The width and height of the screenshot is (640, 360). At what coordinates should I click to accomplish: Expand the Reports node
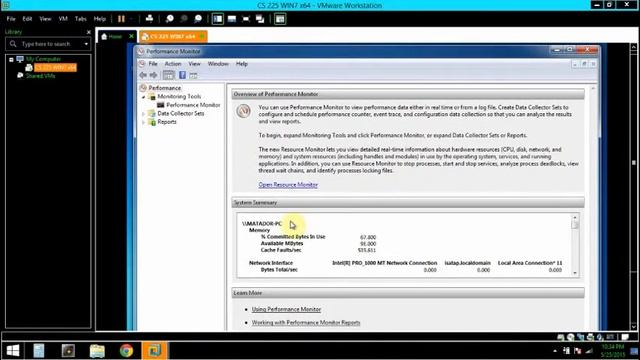pos(144,122)
